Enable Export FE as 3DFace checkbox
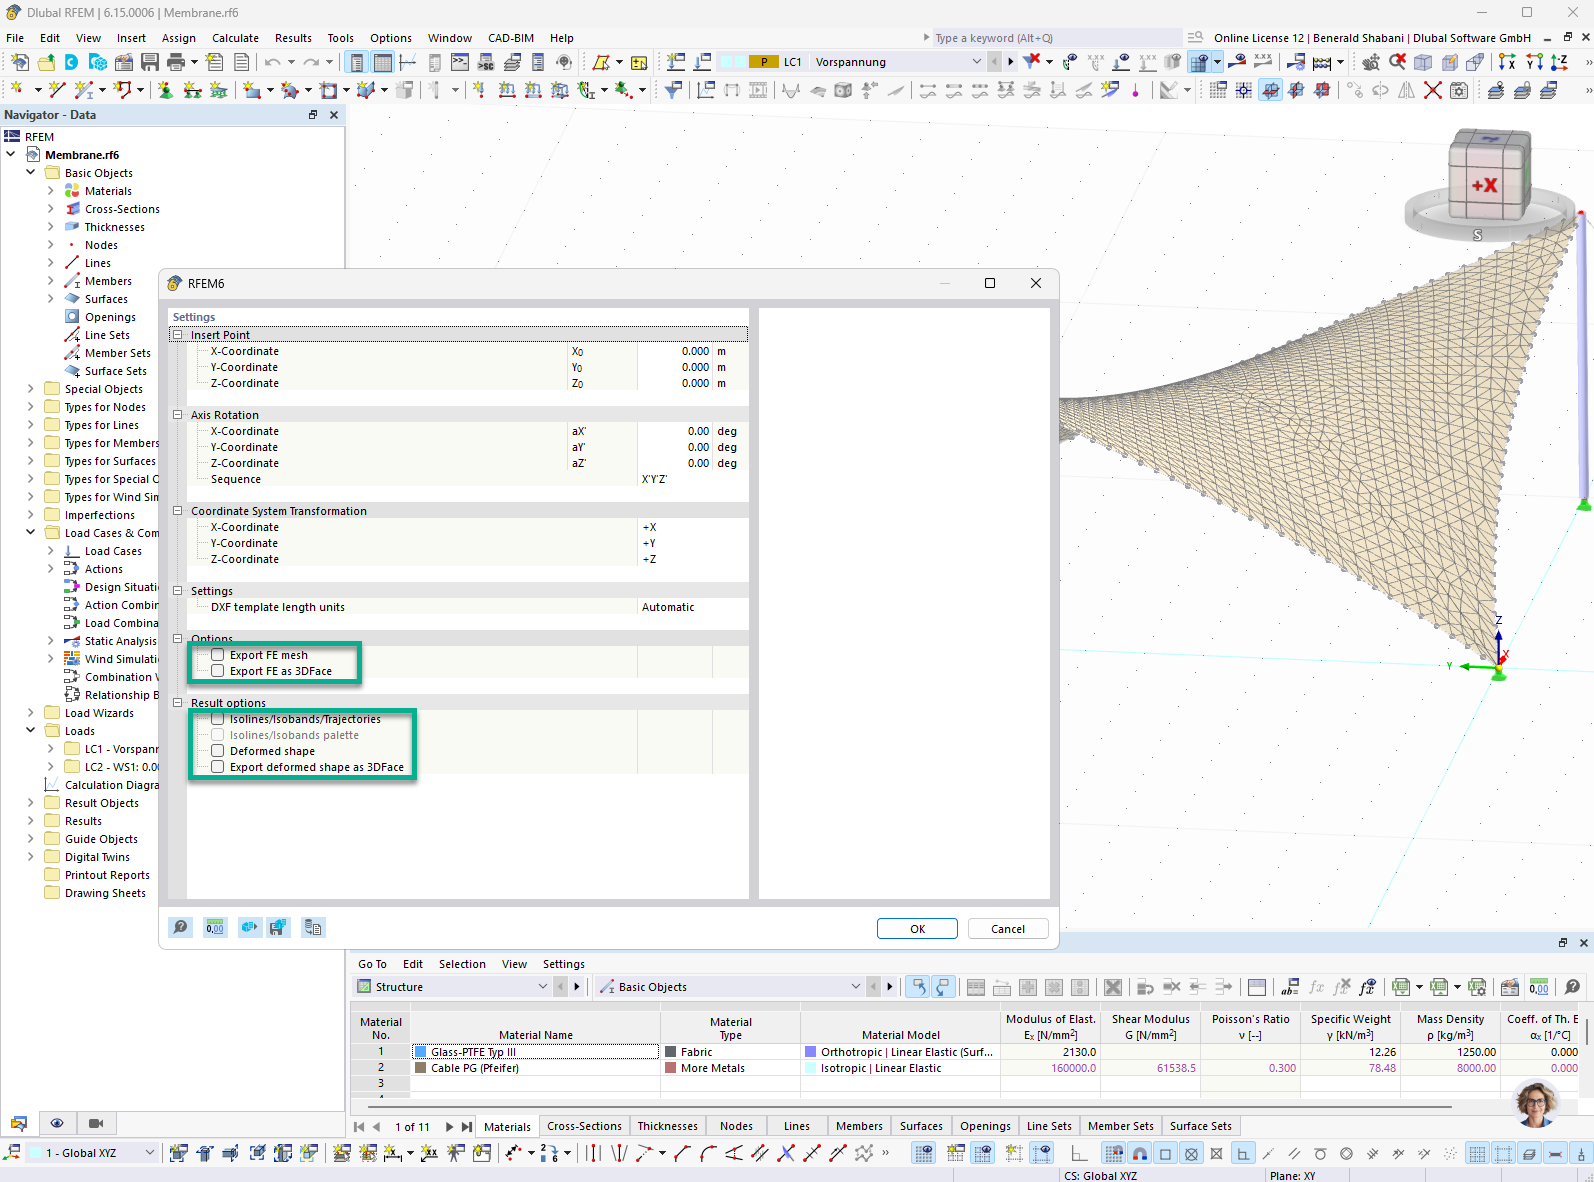 point(217,671)
